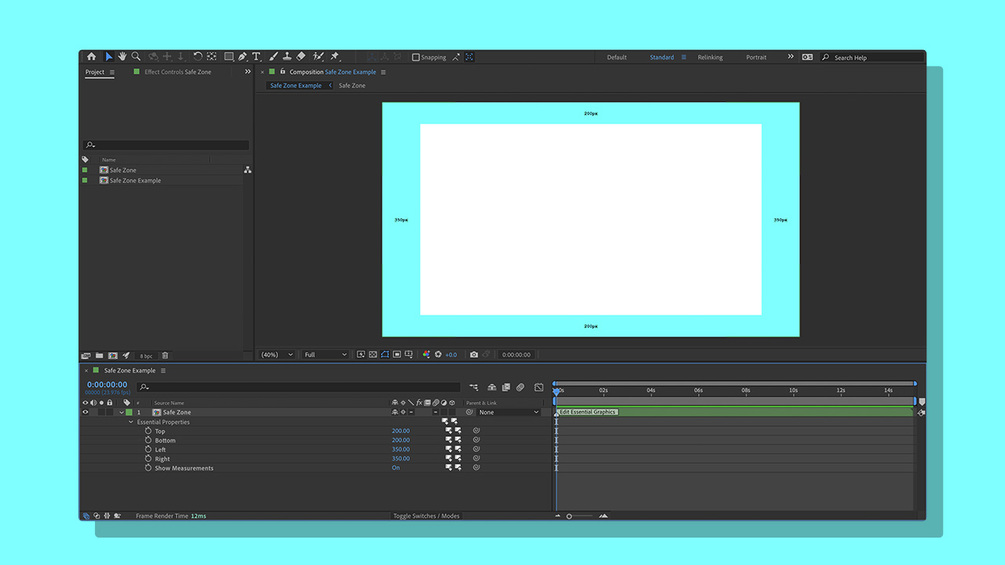Expand hidden panels with double chevron in Project panel
This screenshot has width=1005, height=565.
[x=247, y=72]
